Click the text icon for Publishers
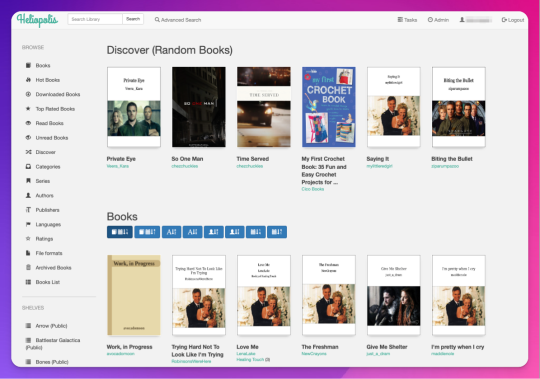The height and width of the screenshot is (379, 540). click(x=28, y=210)
